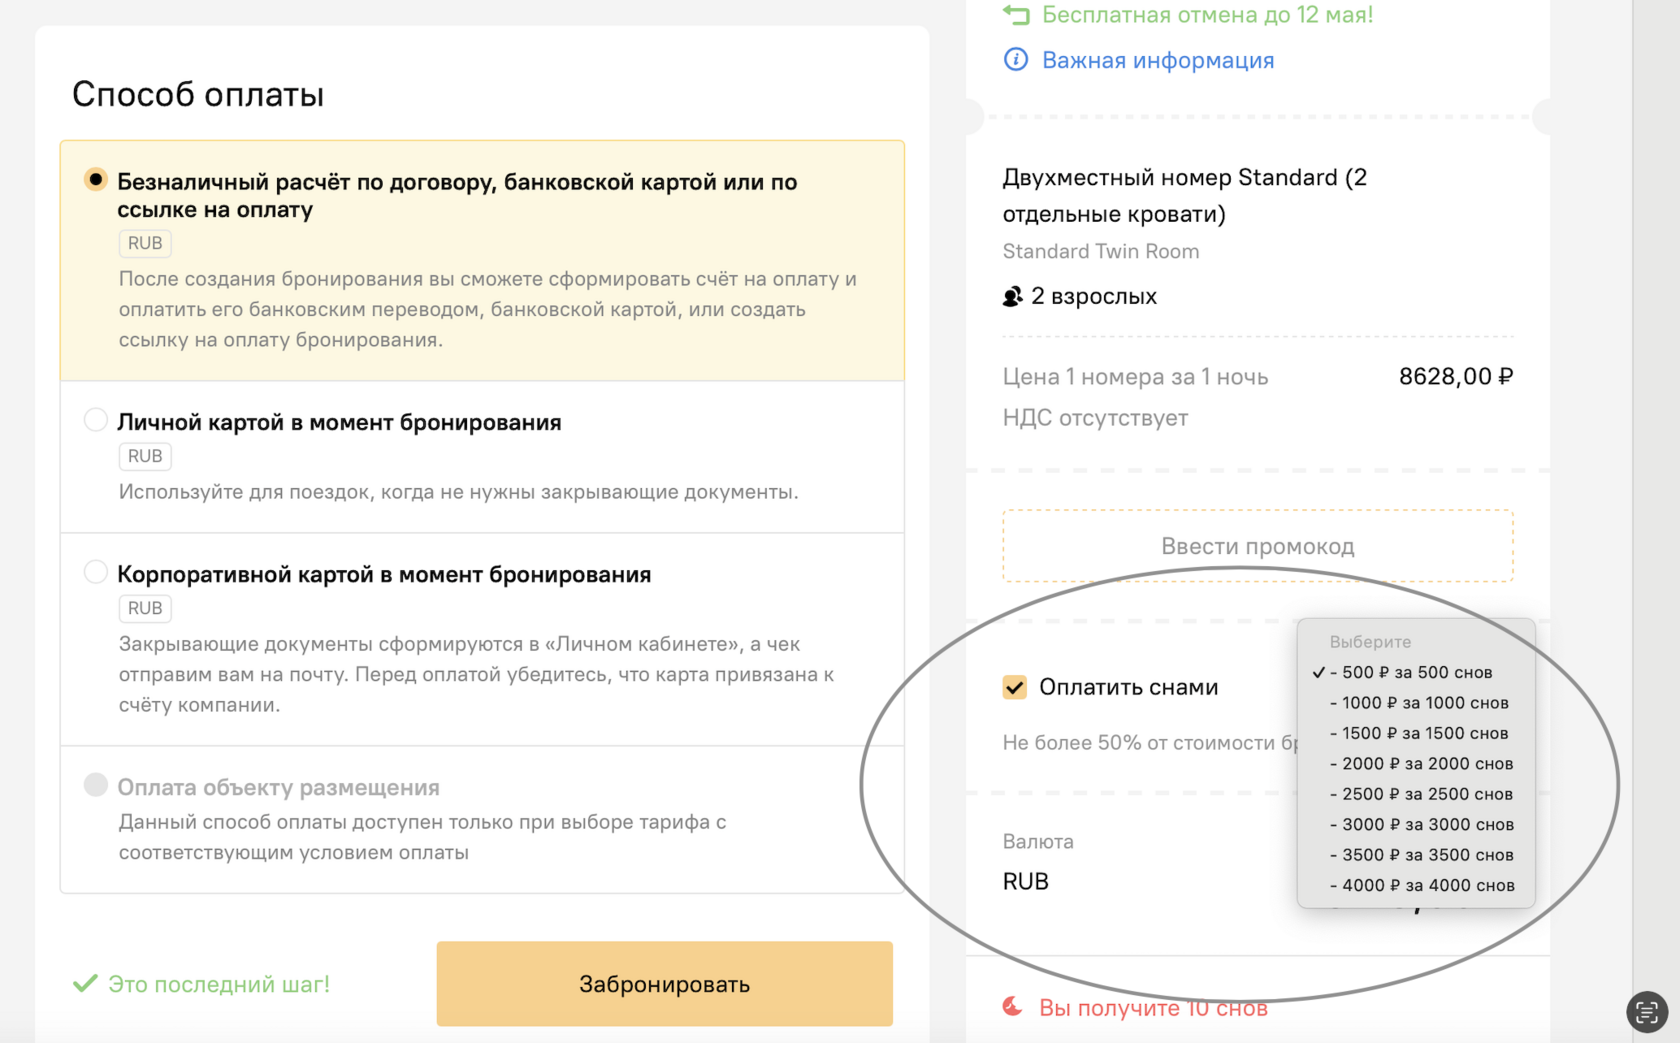Click the Забронировать button
Viewport: 1680px width, 1043px height.
(x=664, y=984)
